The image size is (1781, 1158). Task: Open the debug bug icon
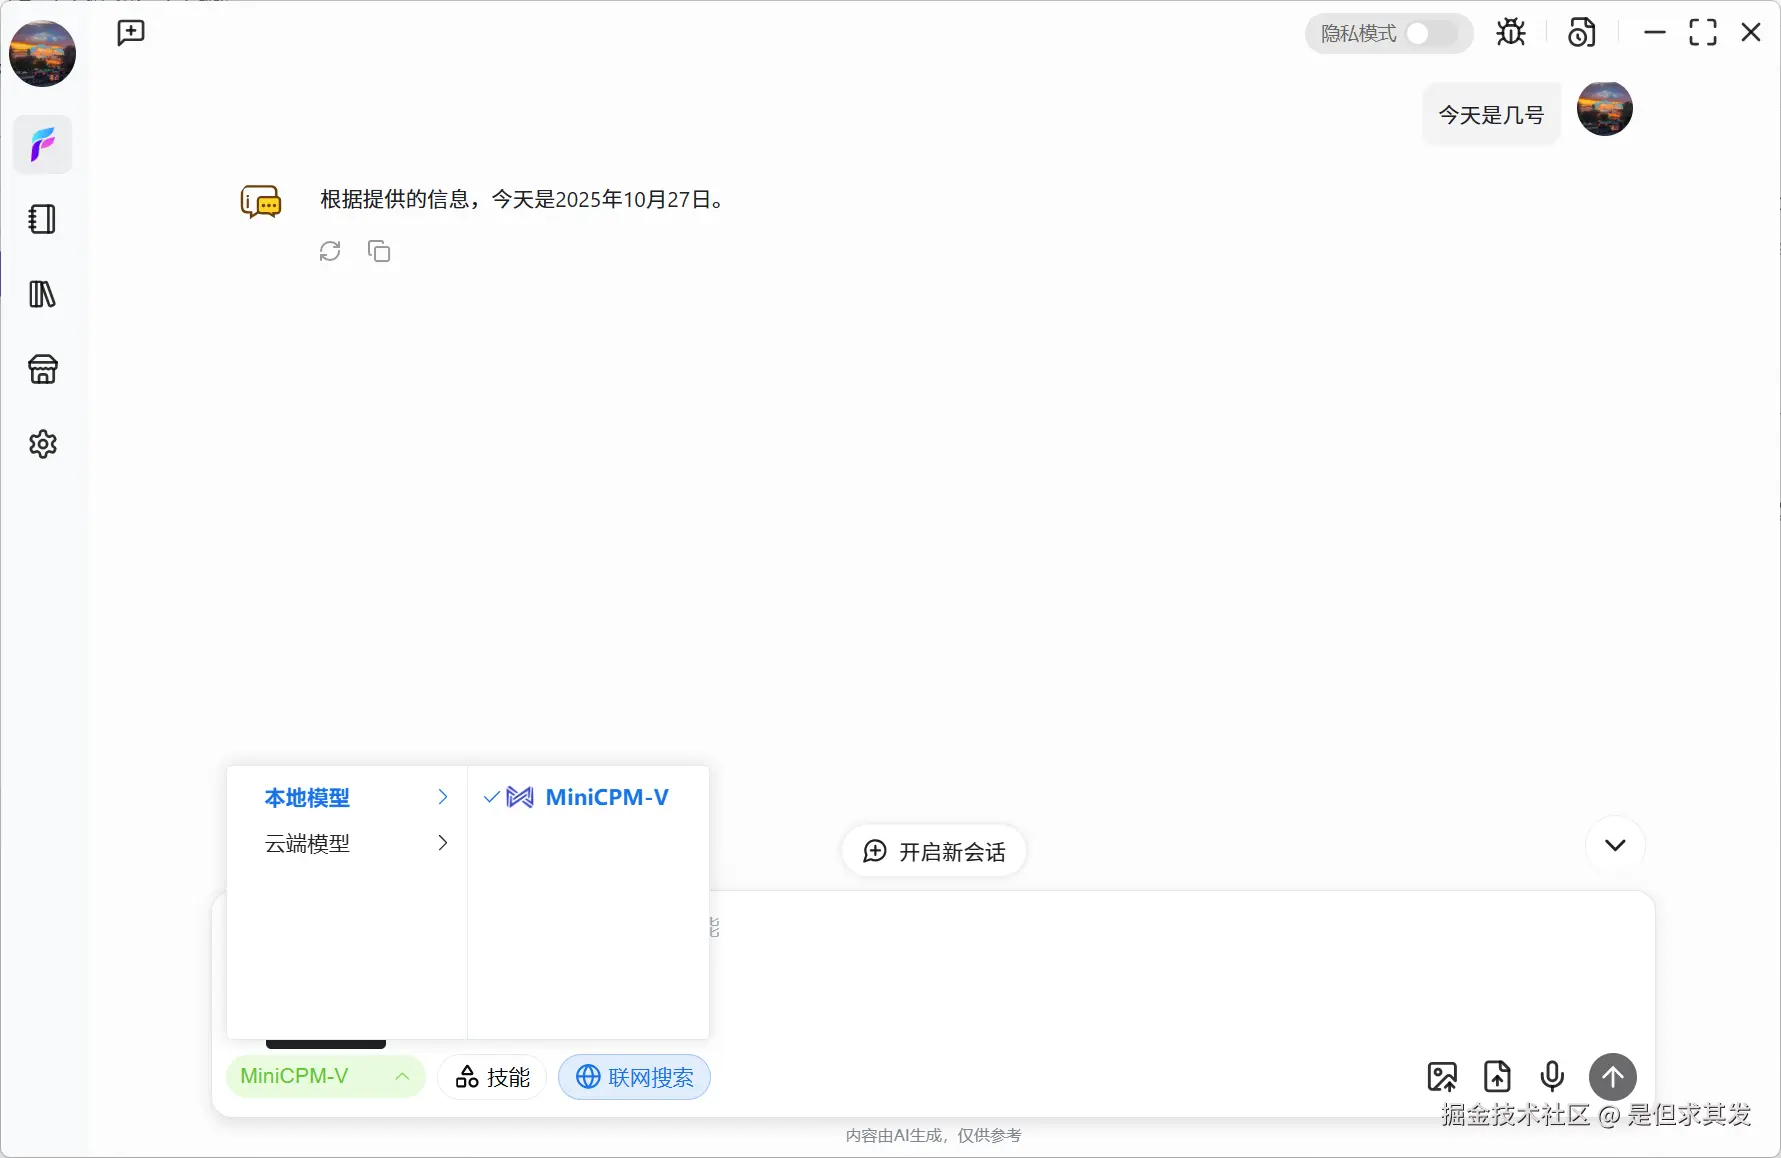coord(1510,32)
